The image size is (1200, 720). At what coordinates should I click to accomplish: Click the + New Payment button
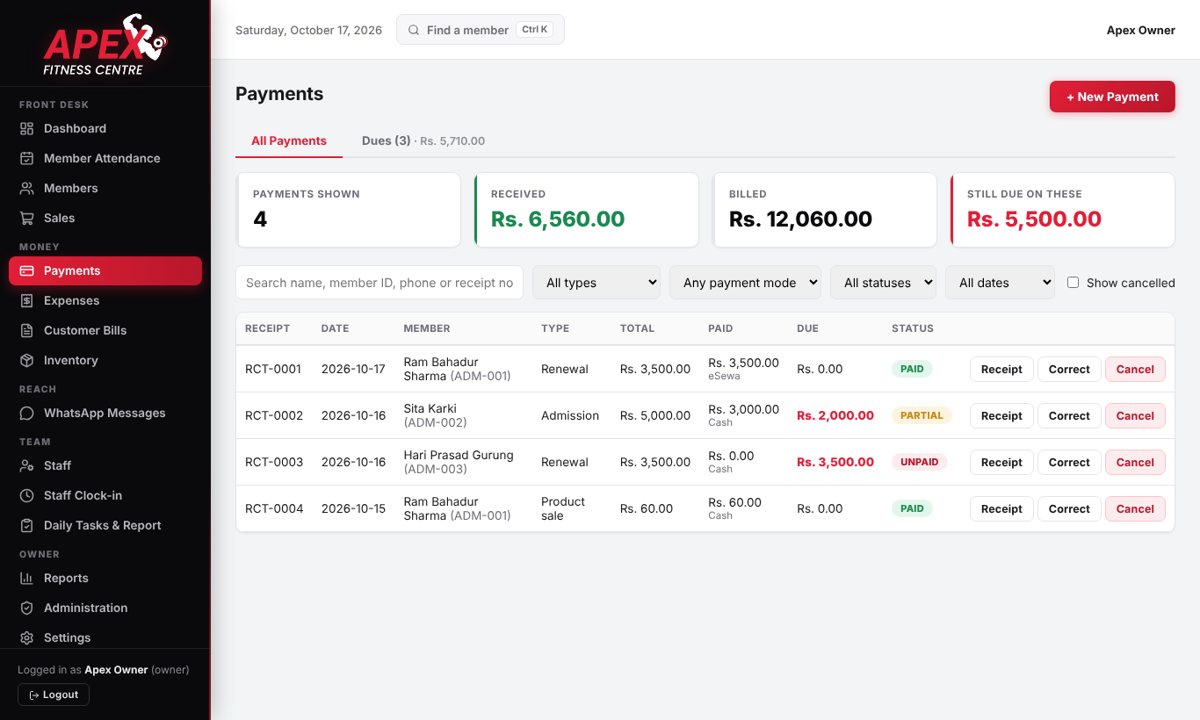(1112, 97)
